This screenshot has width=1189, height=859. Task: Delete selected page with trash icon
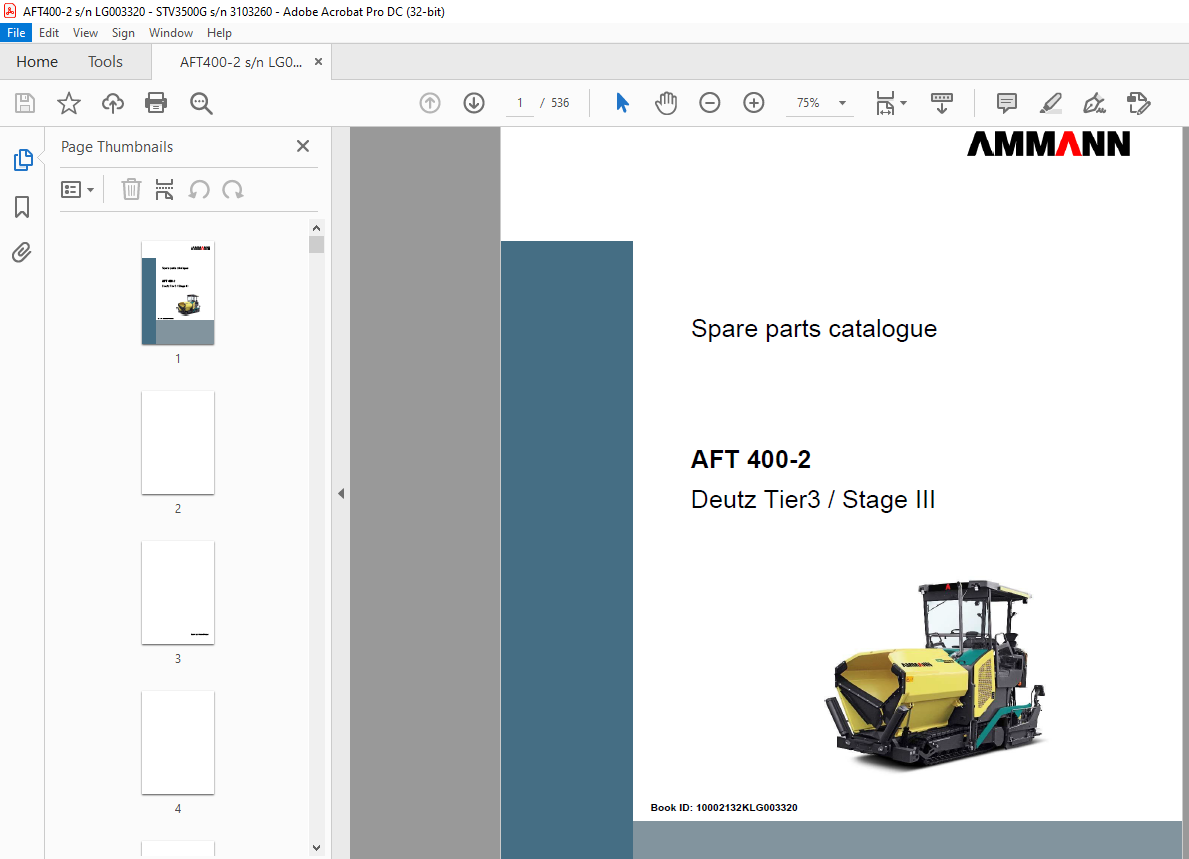pyautogui.click(x=131, y=190)
